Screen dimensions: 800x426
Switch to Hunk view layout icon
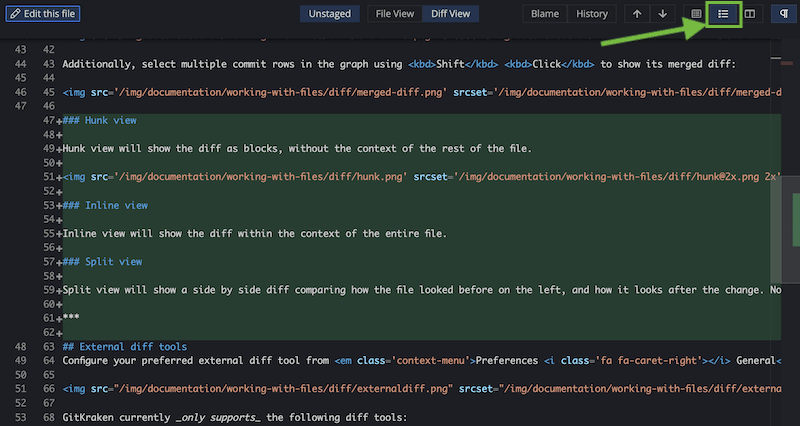click(x=697, y=14)
